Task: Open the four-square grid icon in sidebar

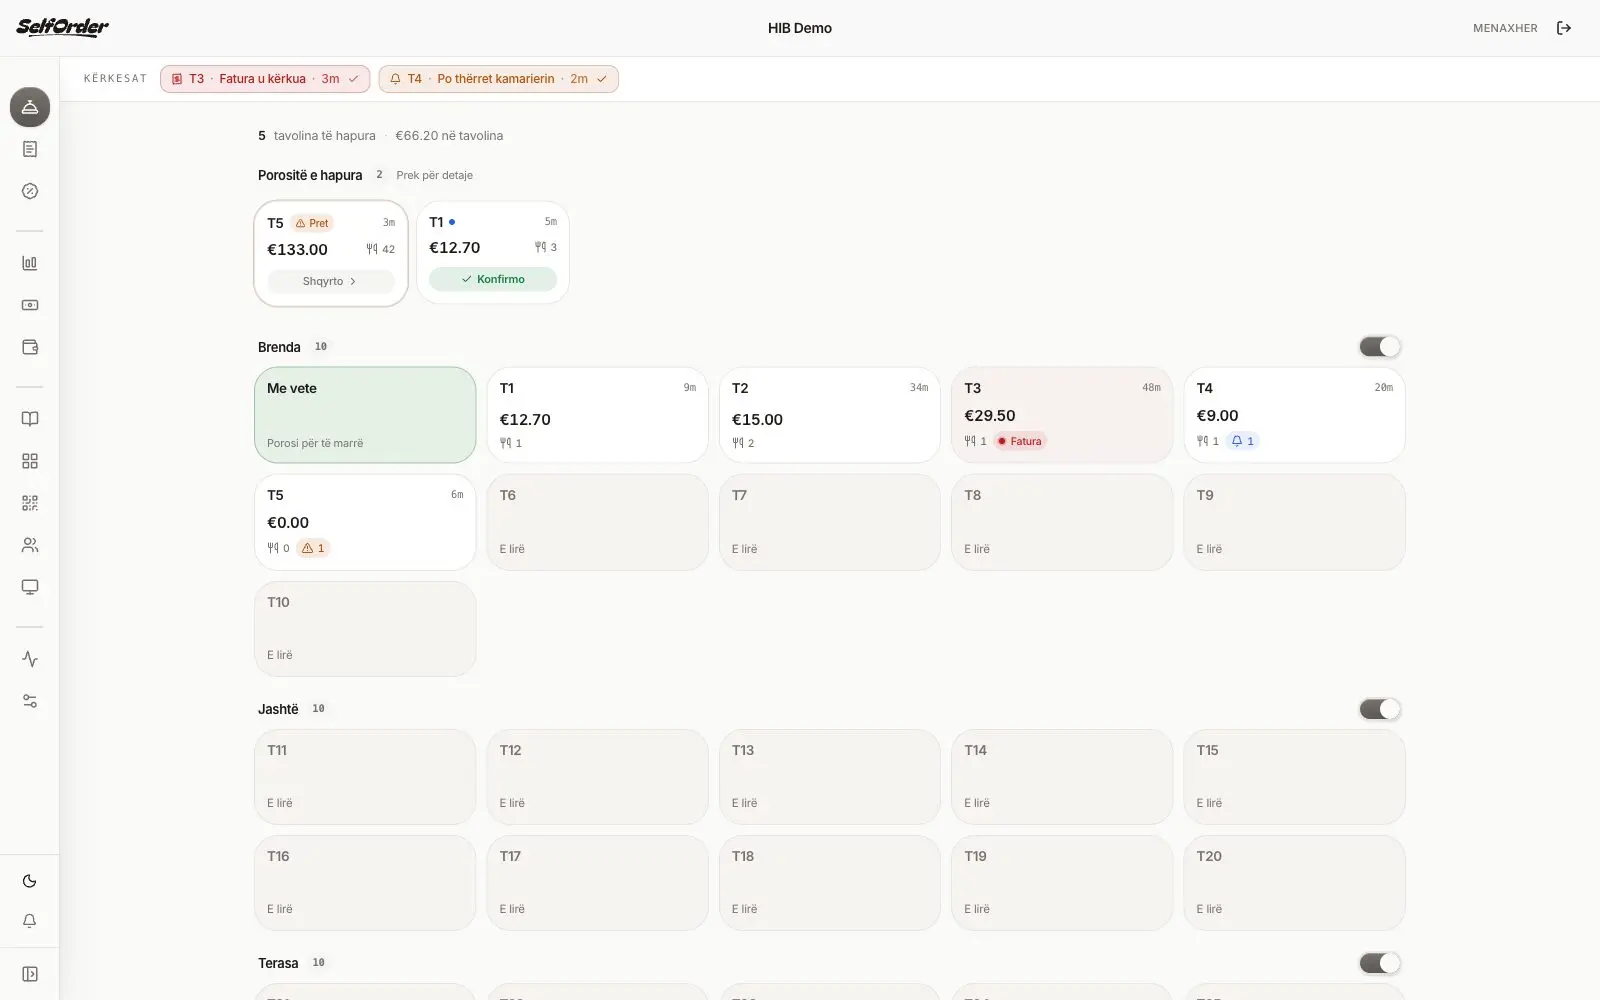Action: (x=30, y=461)
